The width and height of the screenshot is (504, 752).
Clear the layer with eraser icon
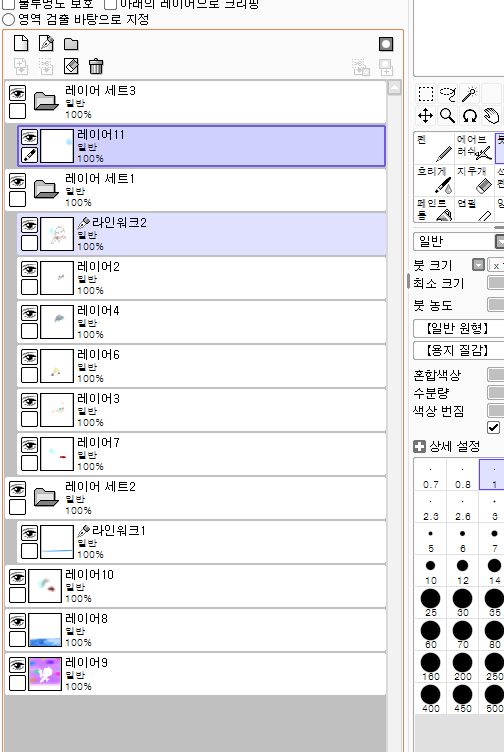click(x=71, y=66)
